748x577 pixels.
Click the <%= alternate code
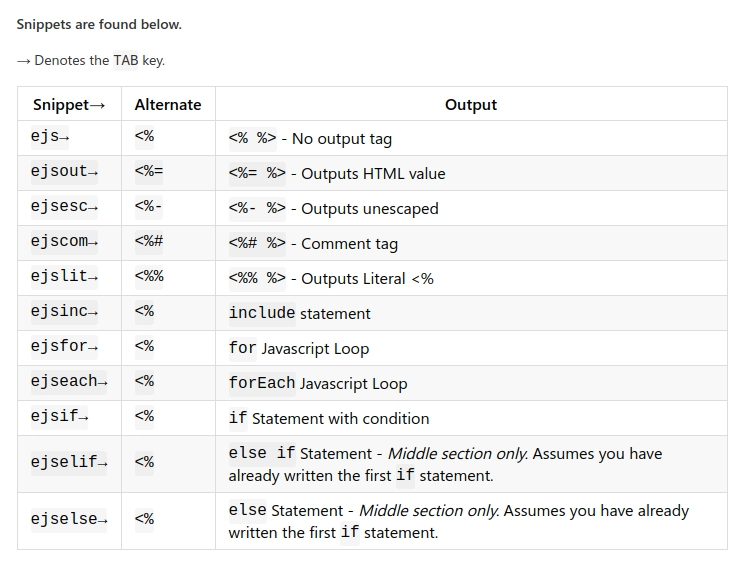click(149, 171)
